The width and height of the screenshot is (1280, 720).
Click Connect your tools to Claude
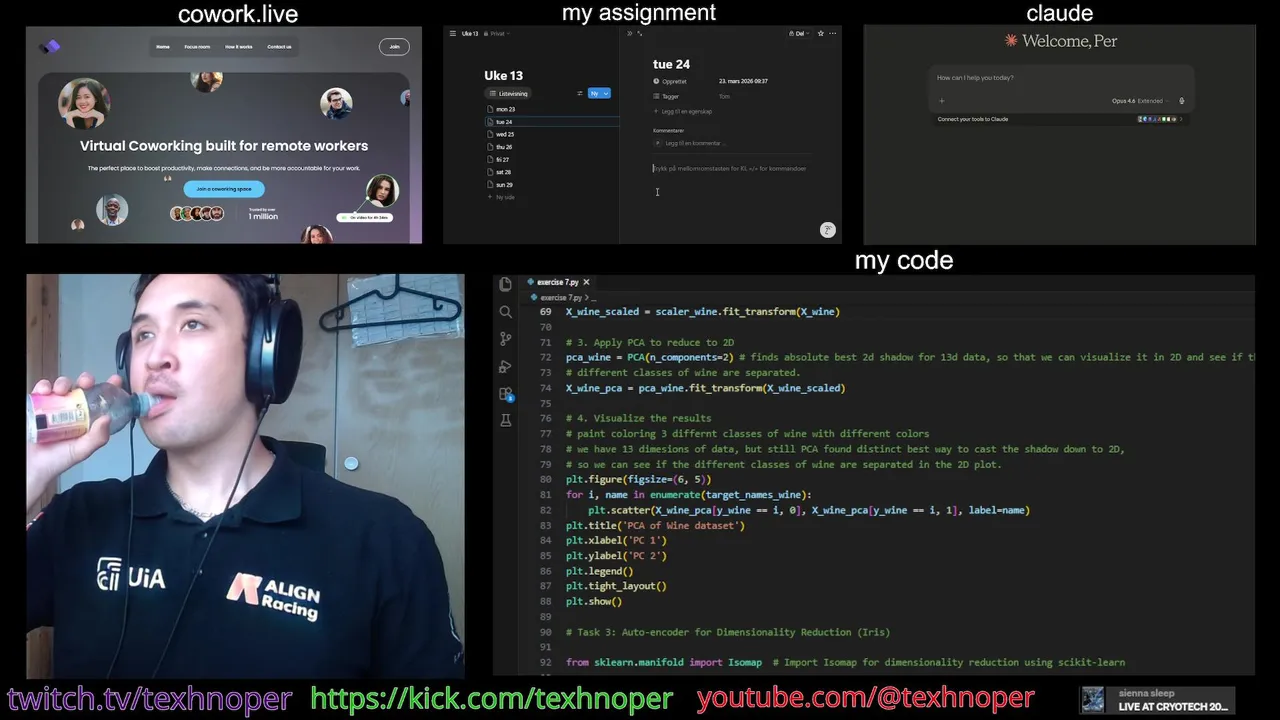(x=972, y=119)
